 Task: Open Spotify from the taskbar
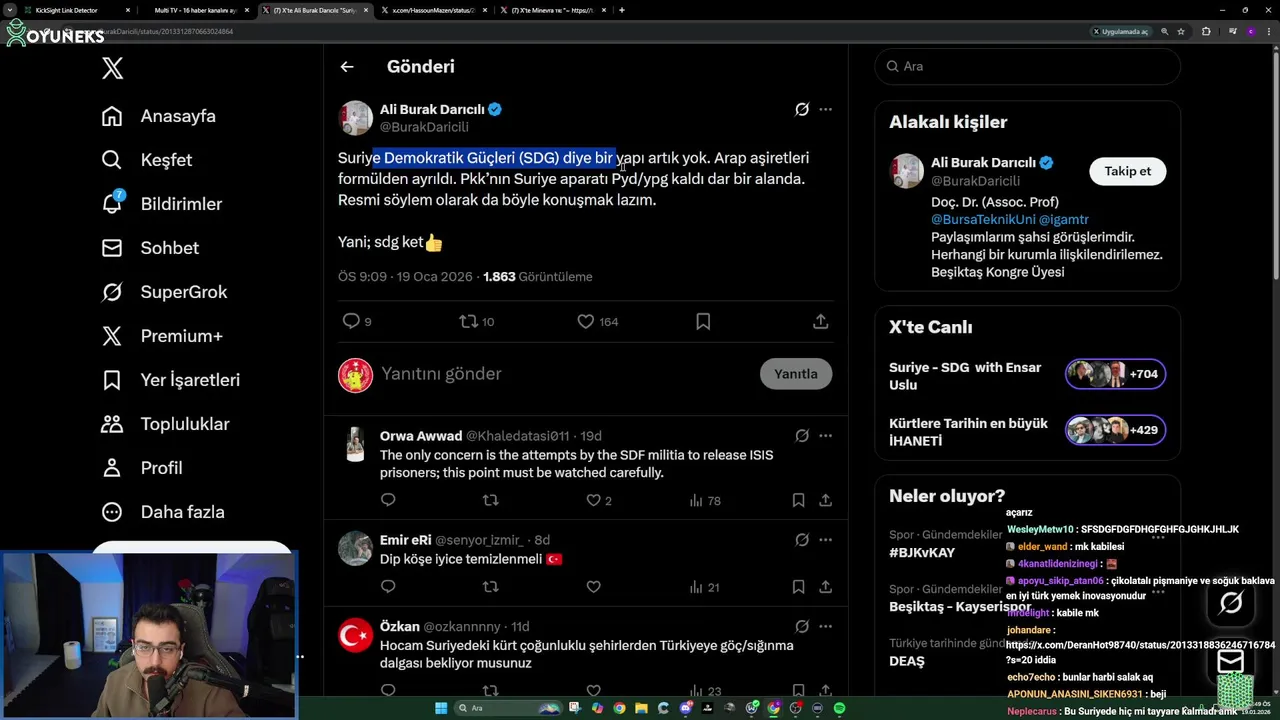pyautogui.click(x=839, y=708)
